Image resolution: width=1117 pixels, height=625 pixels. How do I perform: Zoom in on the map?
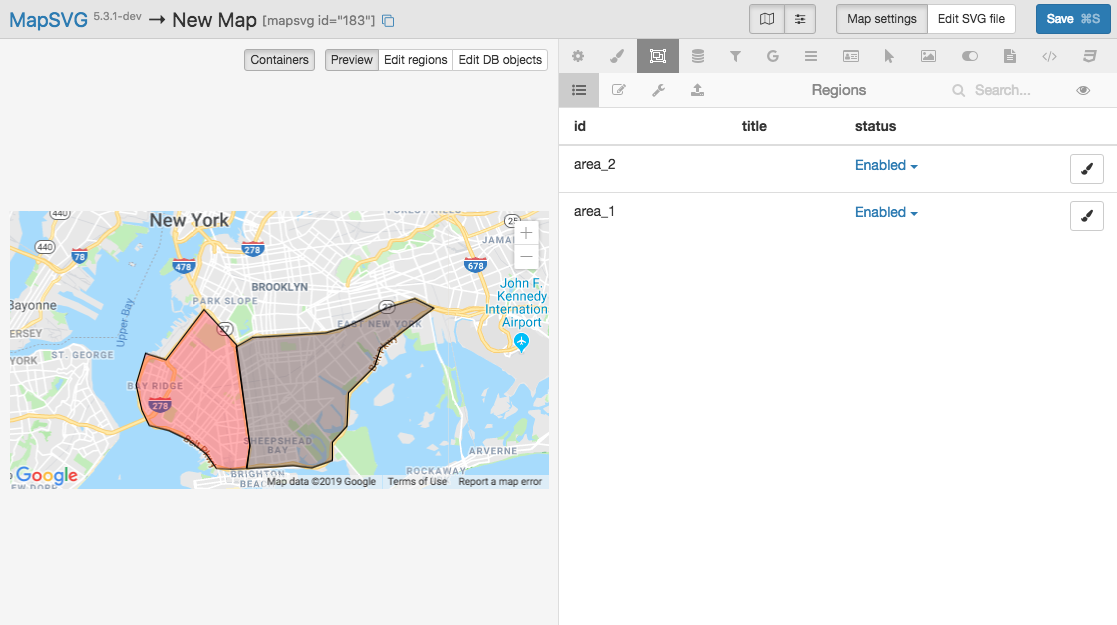point(526,233)
